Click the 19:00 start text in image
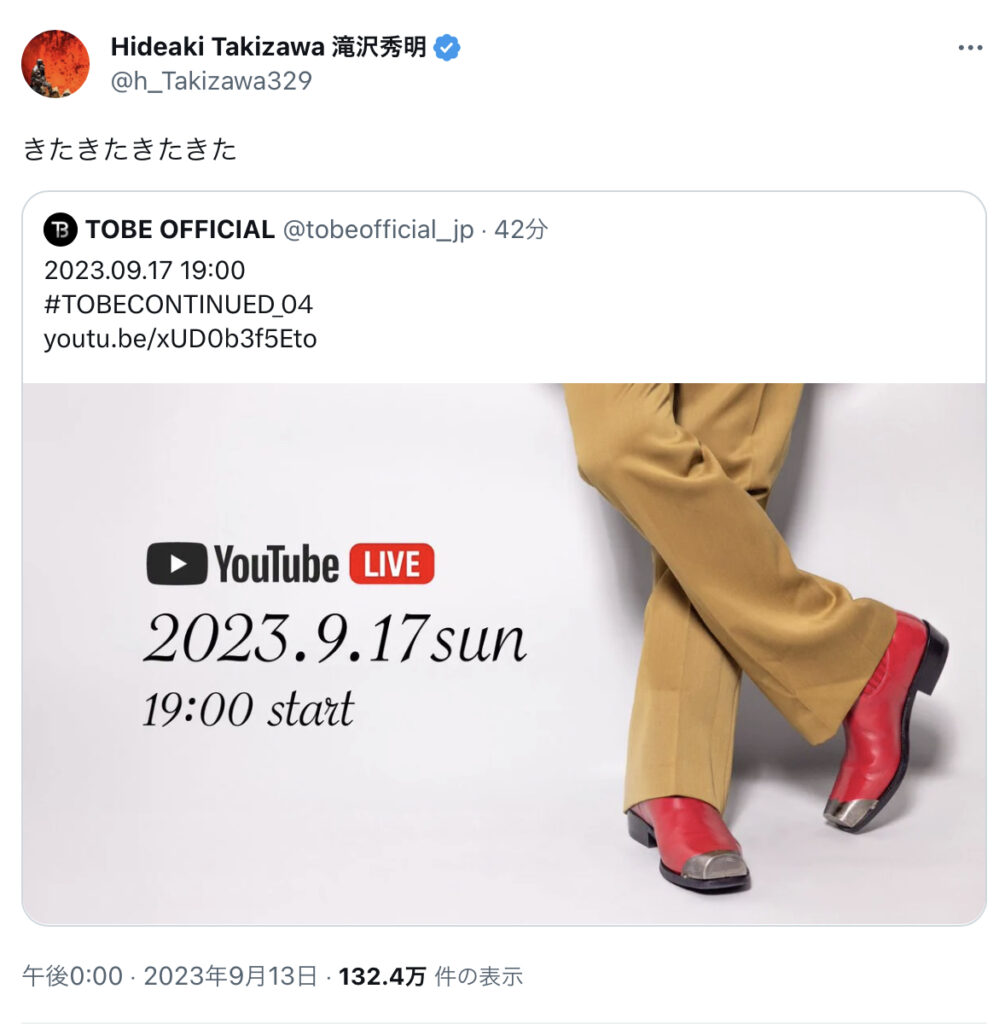Image resolution: width=1005 pixels, height=1024 pixels. coord(249,709)
